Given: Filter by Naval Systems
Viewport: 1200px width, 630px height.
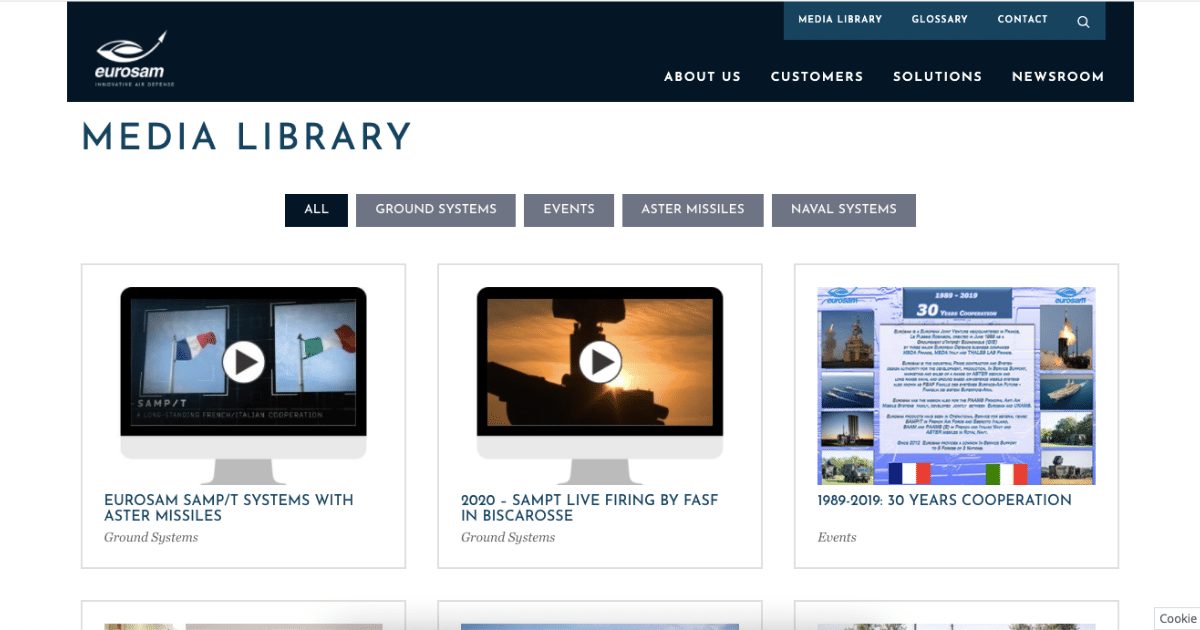Looking at the screenshot, I should [844, 210].
